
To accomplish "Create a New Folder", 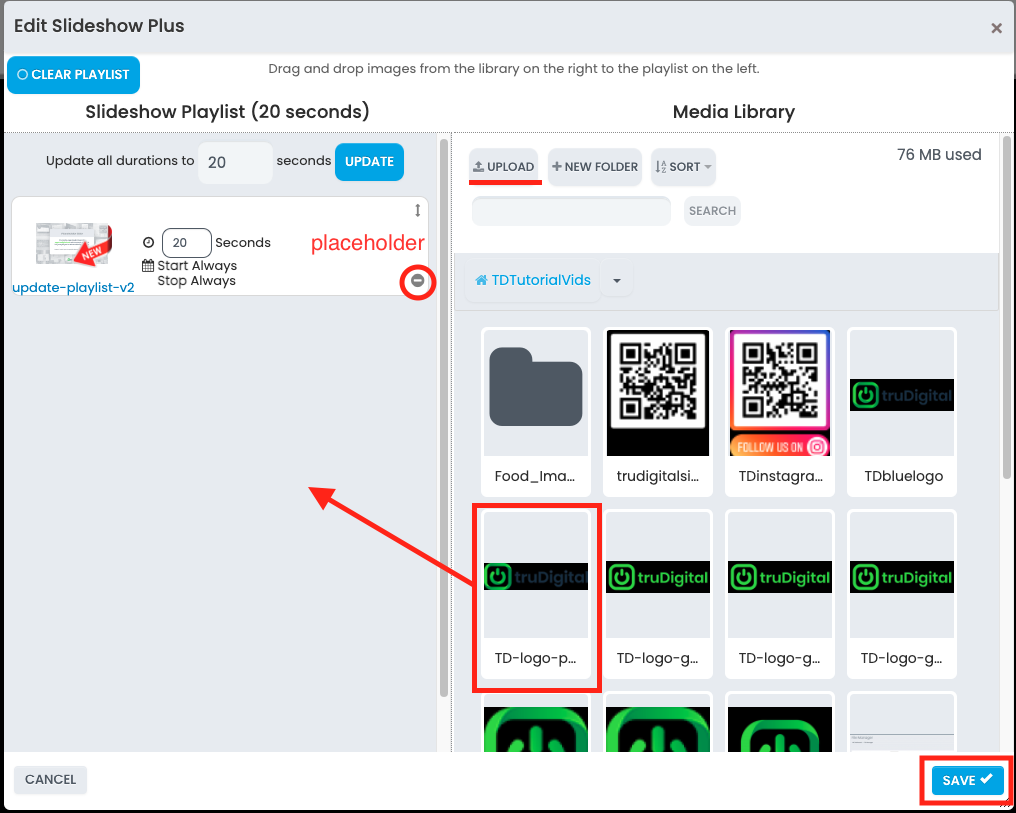I will 595,166.
